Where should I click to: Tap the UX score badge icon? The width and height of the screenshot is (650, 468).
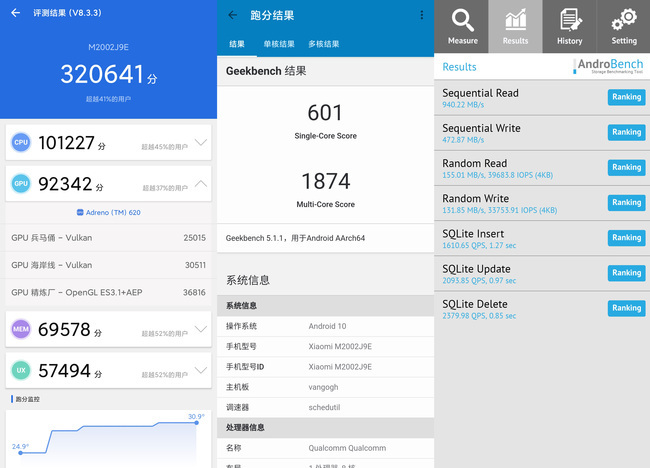pos(21,371)
